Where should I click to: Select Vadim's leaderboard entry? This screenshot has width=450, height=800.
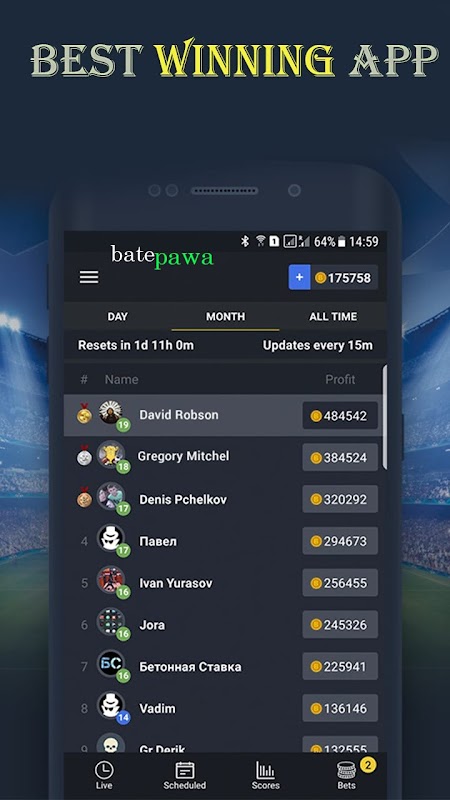pyautogui.click(x=223, y=708)
